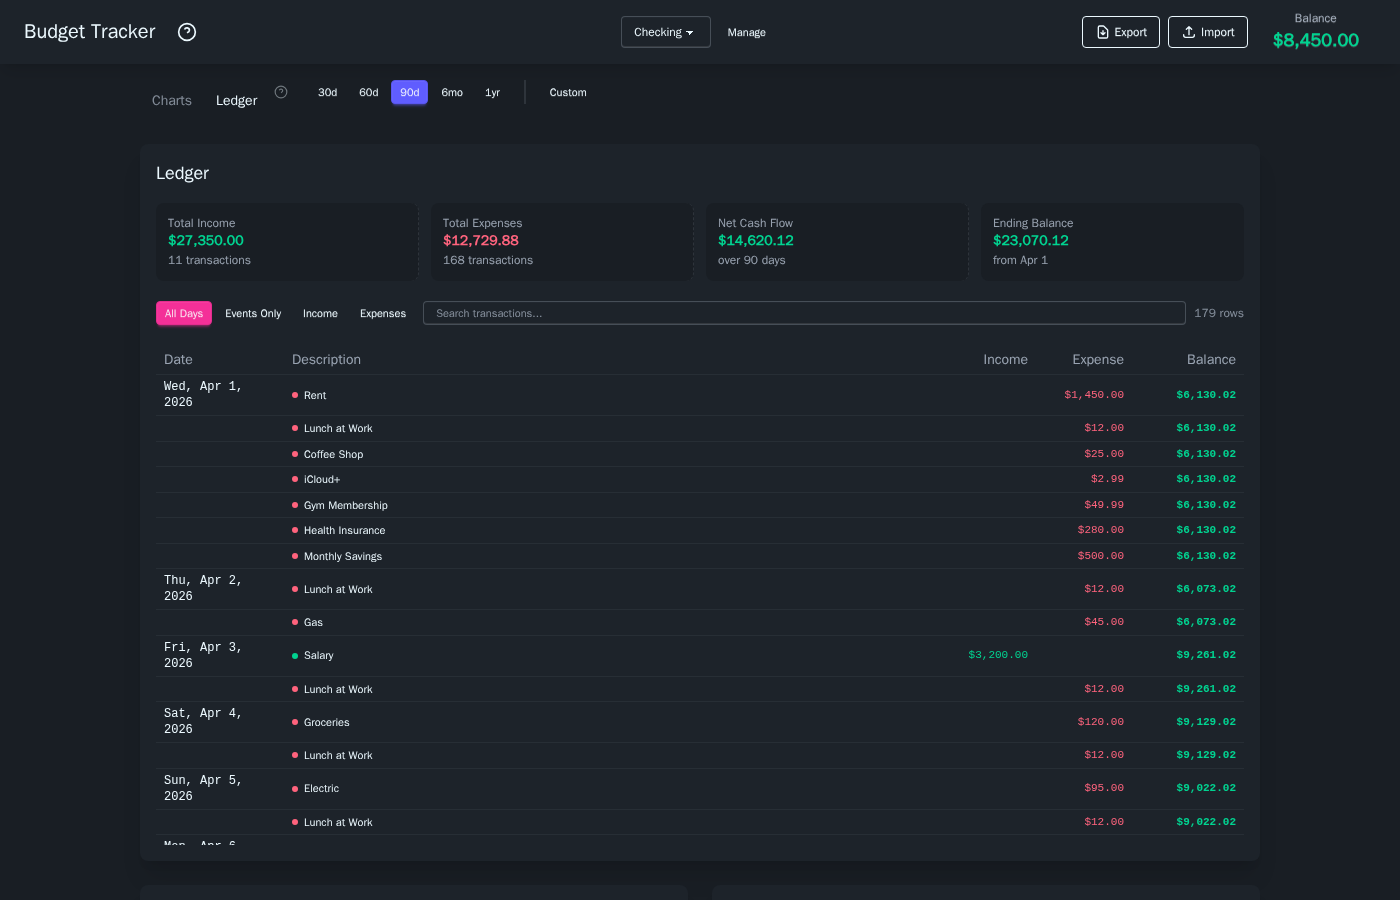Viewport: 1400px width, 900px height.
Task: Open the Checking account dropdown
Action: [x=665, y=32]
